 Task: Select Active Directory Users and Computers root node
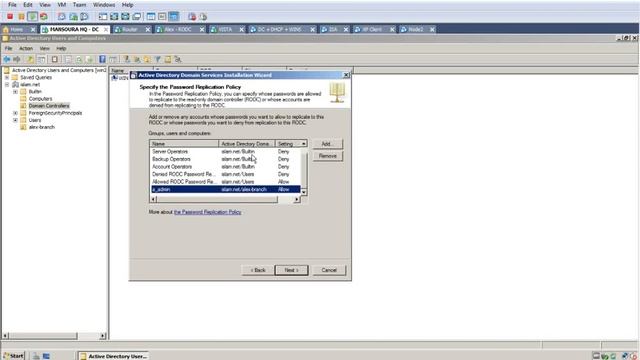tap(59, 70)
